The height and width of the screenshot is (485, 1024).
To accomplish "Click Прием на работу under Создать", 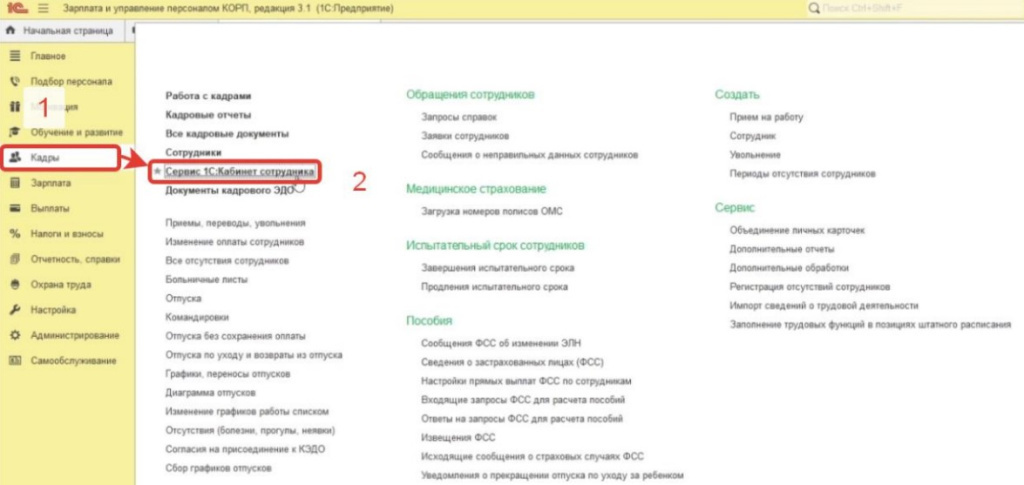I will (766, 117).
